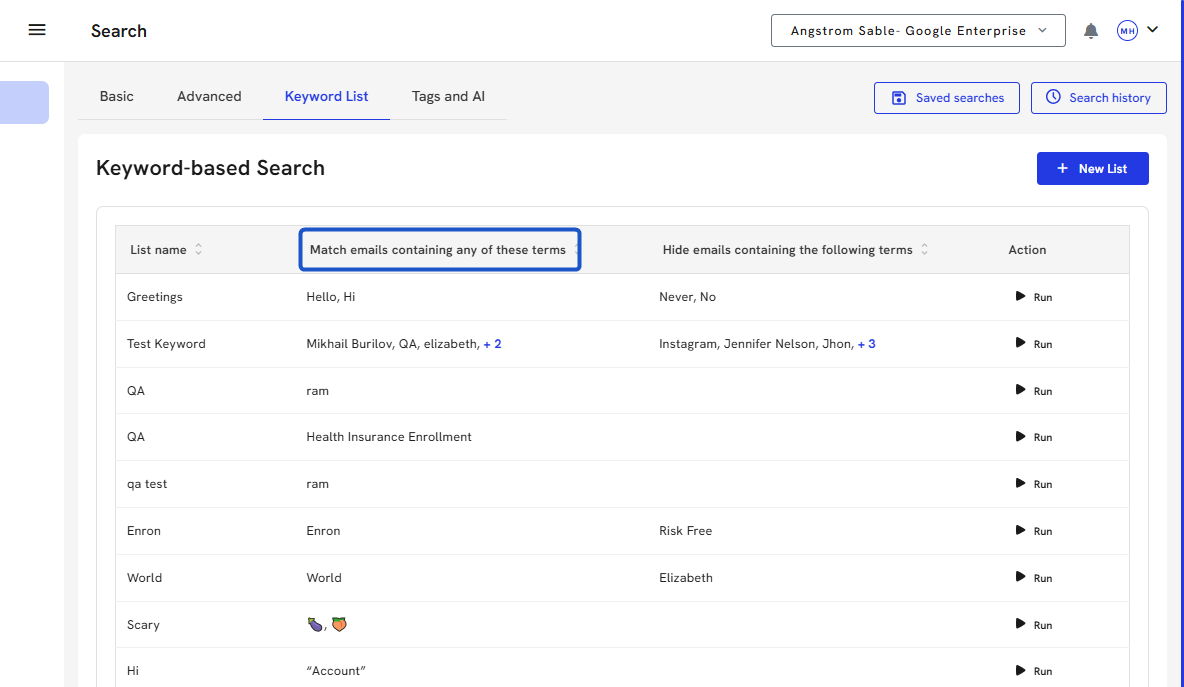Screen dimensions: 1184x687
Task: Run the Test Keyword list
Action: pyautogui.click(x=1034, y=344)
